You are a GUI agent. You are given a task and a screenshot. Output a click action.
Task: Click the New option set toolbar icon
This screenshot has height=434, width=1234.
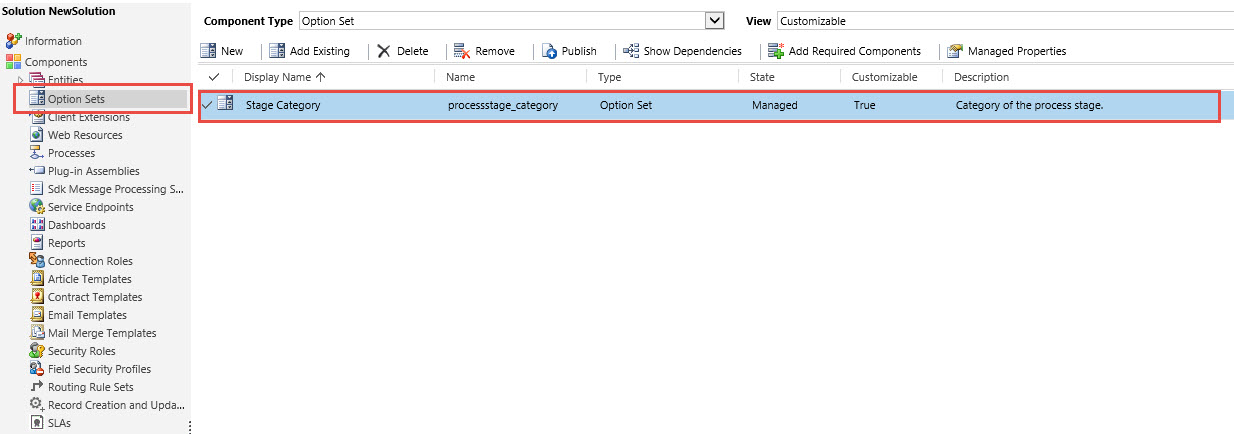point(209,51)
